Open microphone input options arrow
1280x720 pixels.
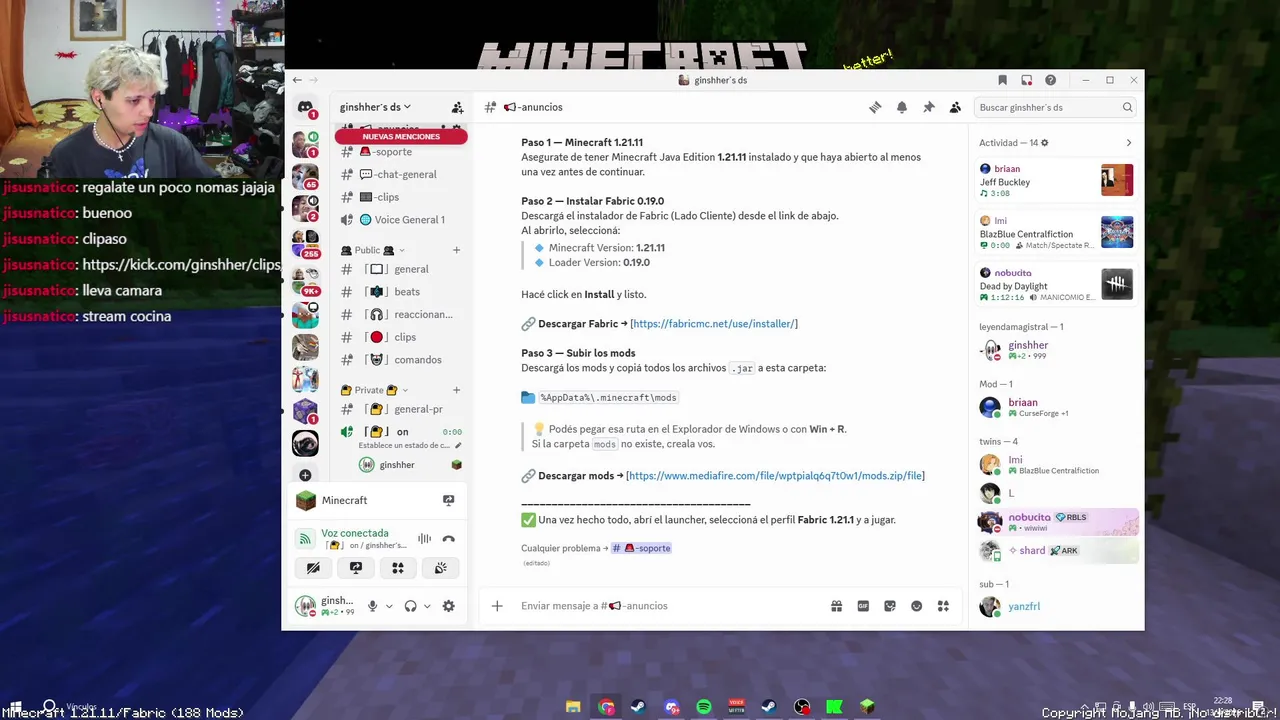389,606
